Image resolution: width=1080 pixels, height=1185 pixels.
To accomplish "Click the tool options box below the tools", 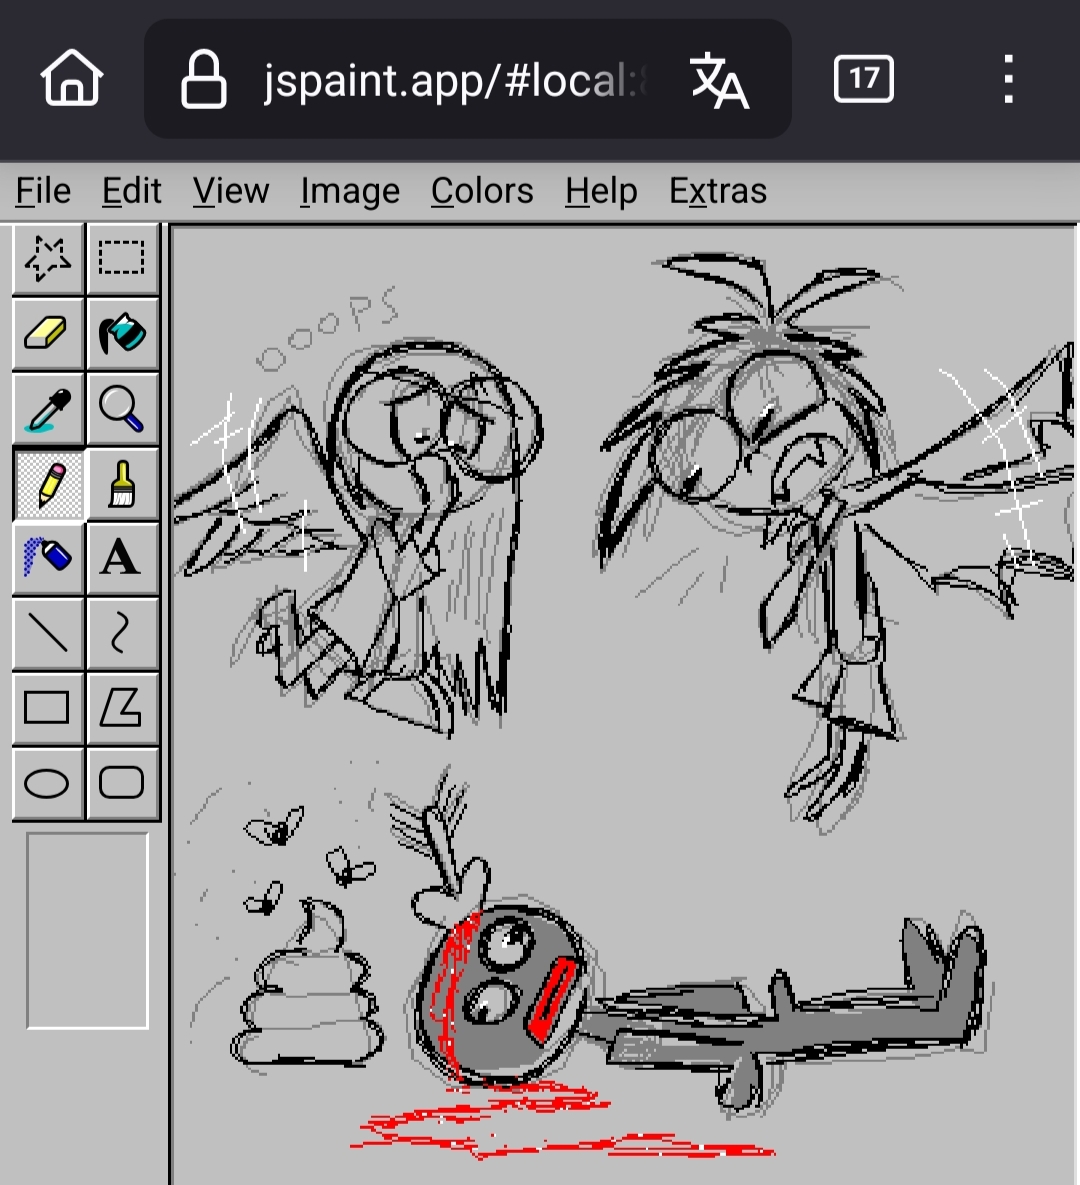I will click(x=88, y=931).
